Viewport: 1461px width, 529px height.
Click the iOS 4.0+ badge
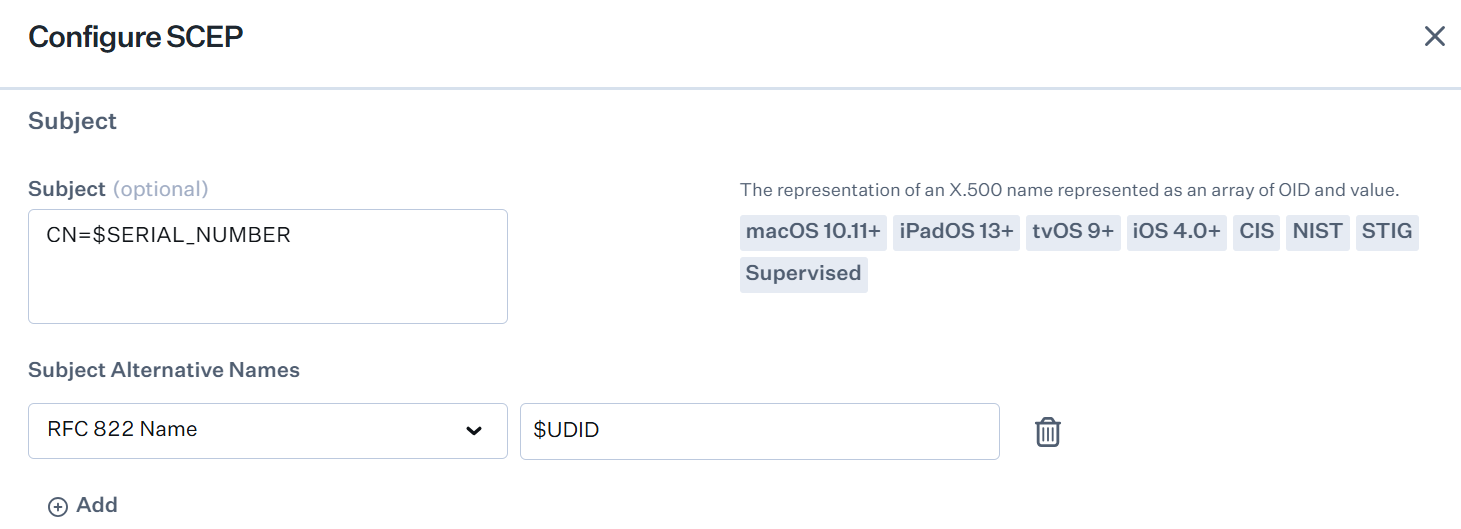click(x=1176, y=232)
